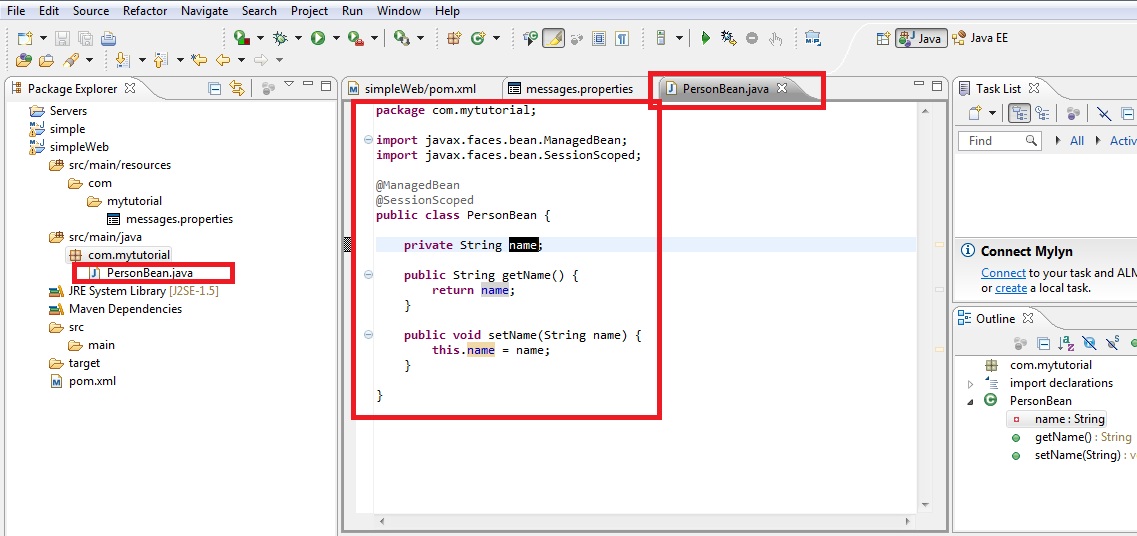Click the Search flashlight icon
1137x536 pixels.
tap(70, 59)
